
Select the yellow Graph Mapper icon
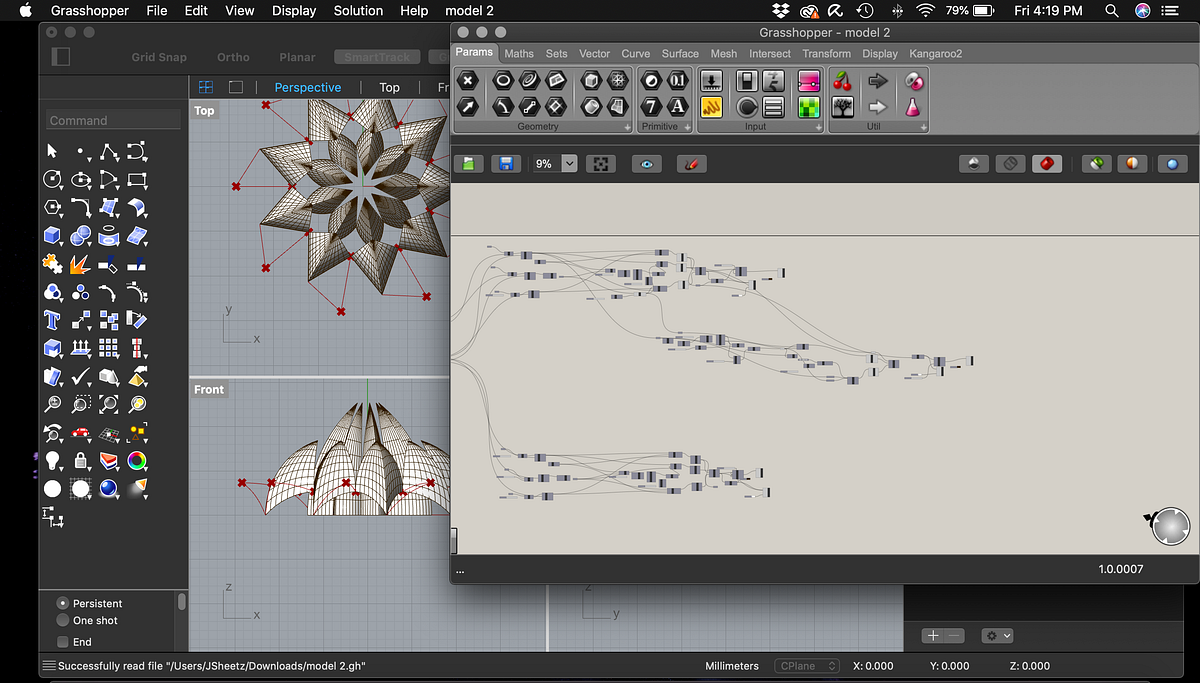click(711, 107)
